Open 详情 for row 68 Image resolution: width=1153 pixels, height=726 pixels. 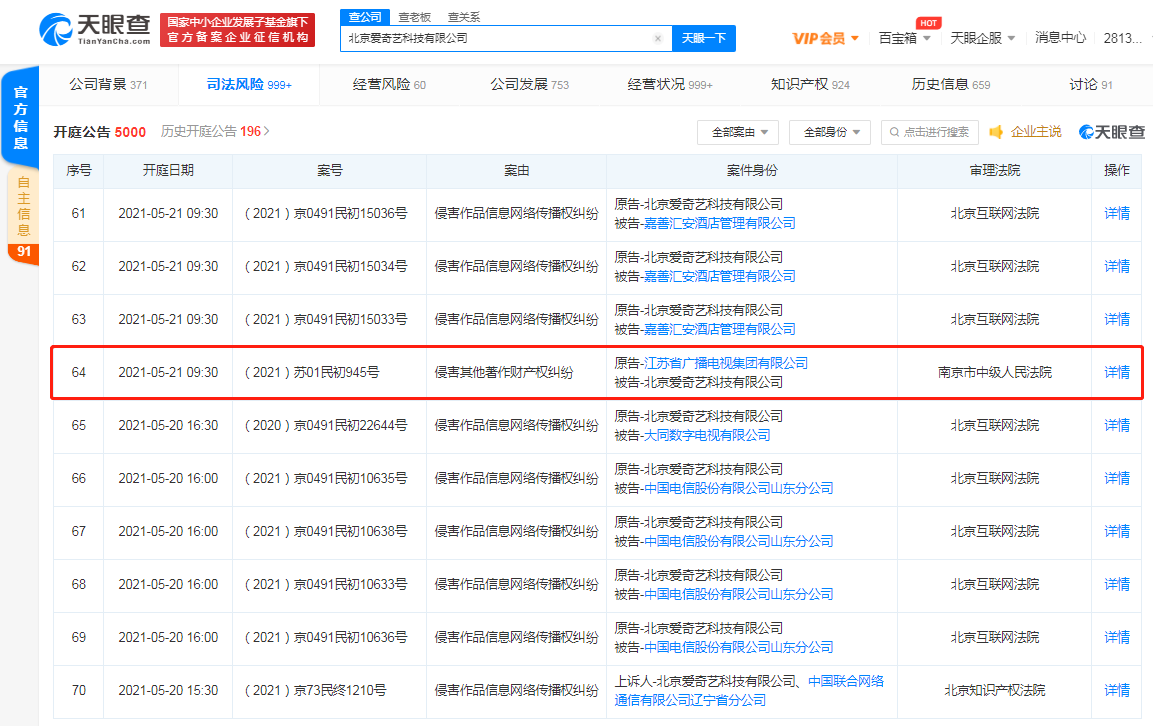[x=1117, y=584]
